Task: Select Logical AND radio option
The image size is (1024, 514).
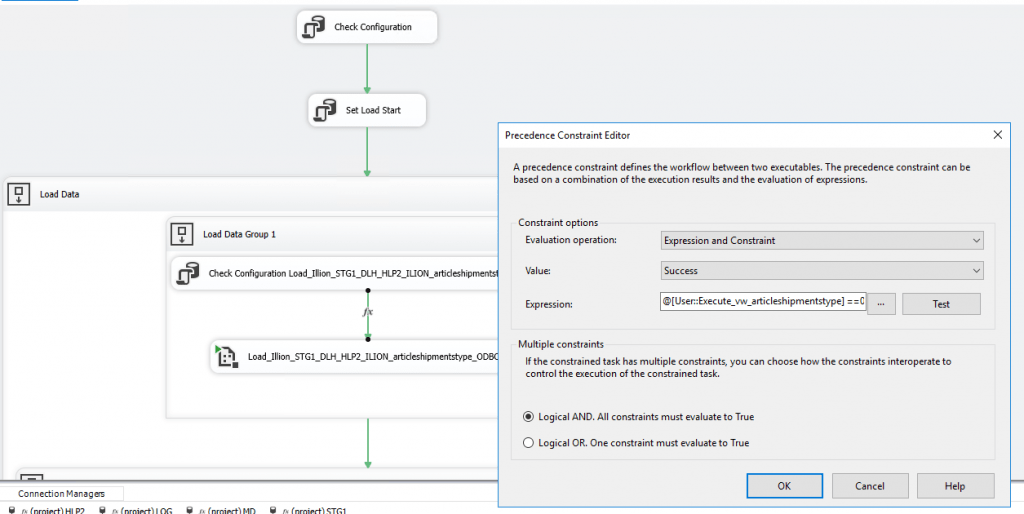Action: tap(530, 417)
